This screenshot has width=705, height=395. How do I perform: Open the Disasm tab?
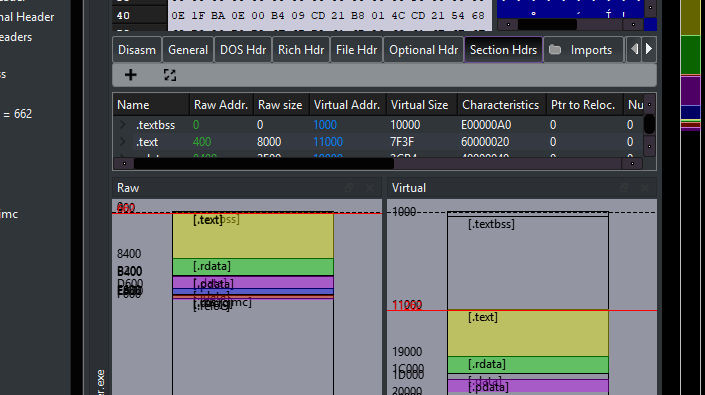137,50
